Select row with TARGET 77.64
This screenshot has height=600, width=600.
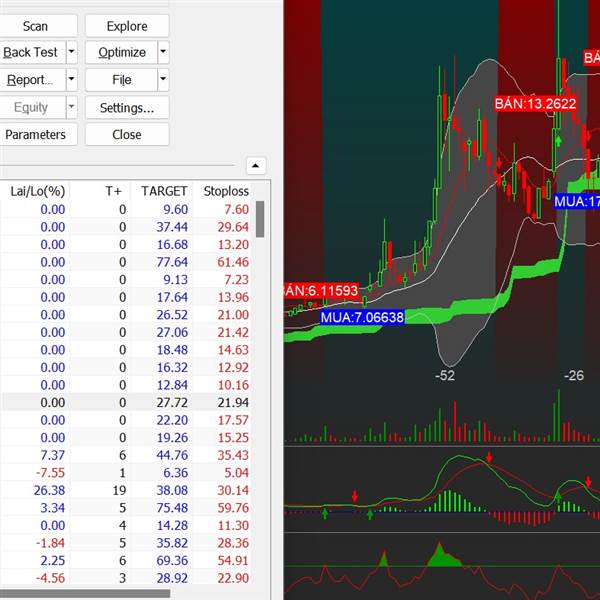tap(126, 262)
